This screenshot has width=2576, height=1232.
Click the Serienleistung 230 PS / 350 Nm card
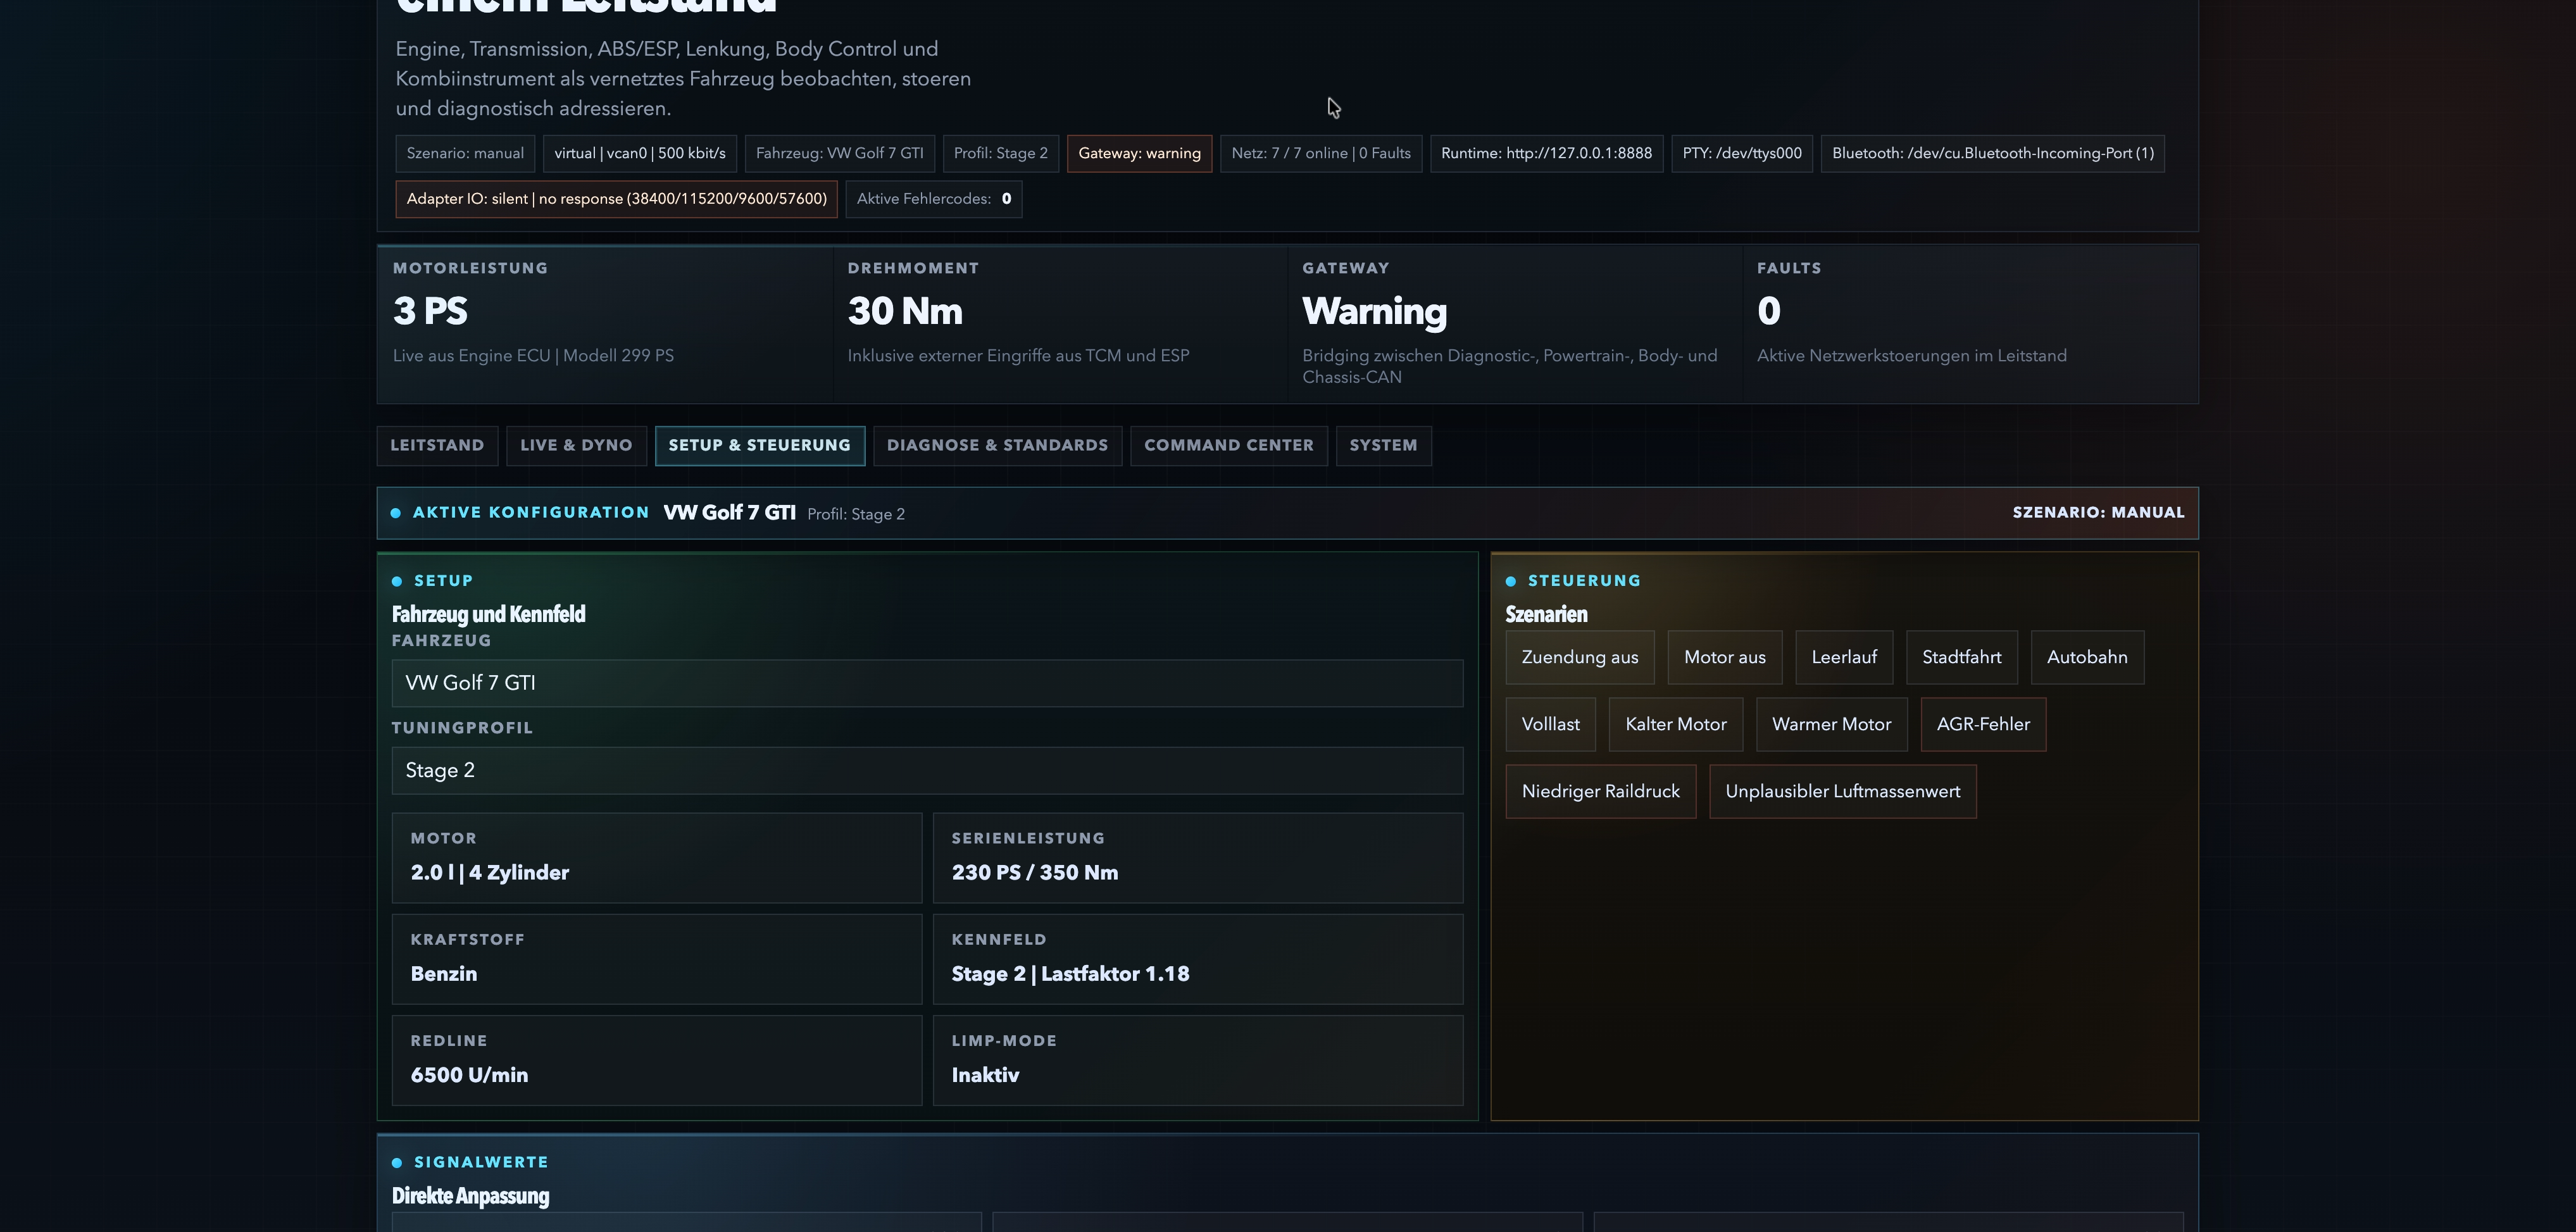point(1198,858)
